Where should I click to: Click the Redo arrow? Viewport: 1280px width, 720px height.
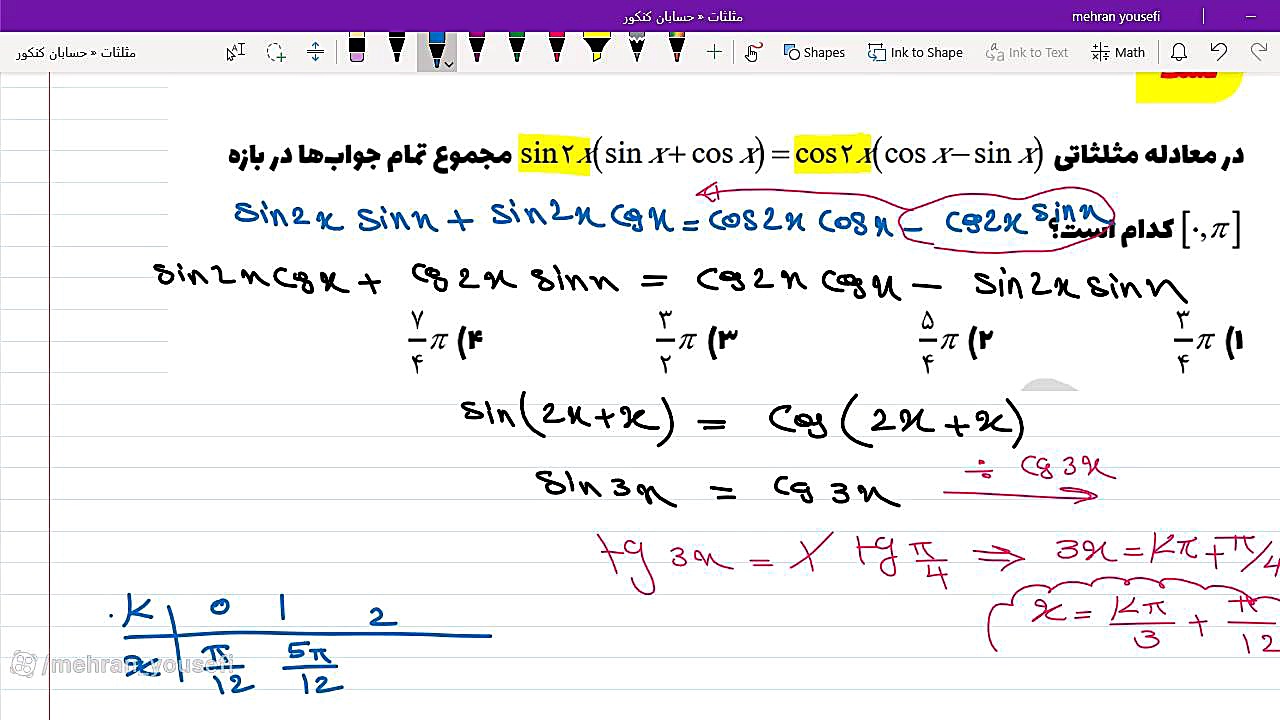[x=1259, y=52]
